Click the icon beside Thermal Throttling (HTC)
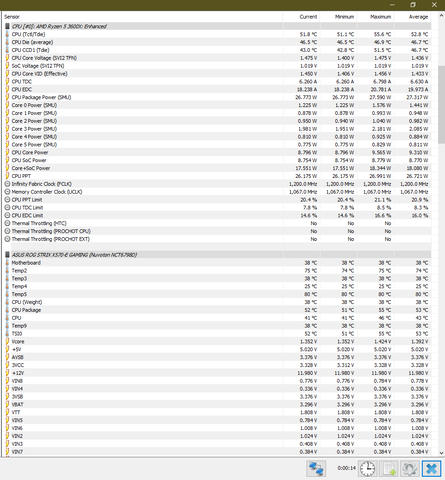 (7, 223)
